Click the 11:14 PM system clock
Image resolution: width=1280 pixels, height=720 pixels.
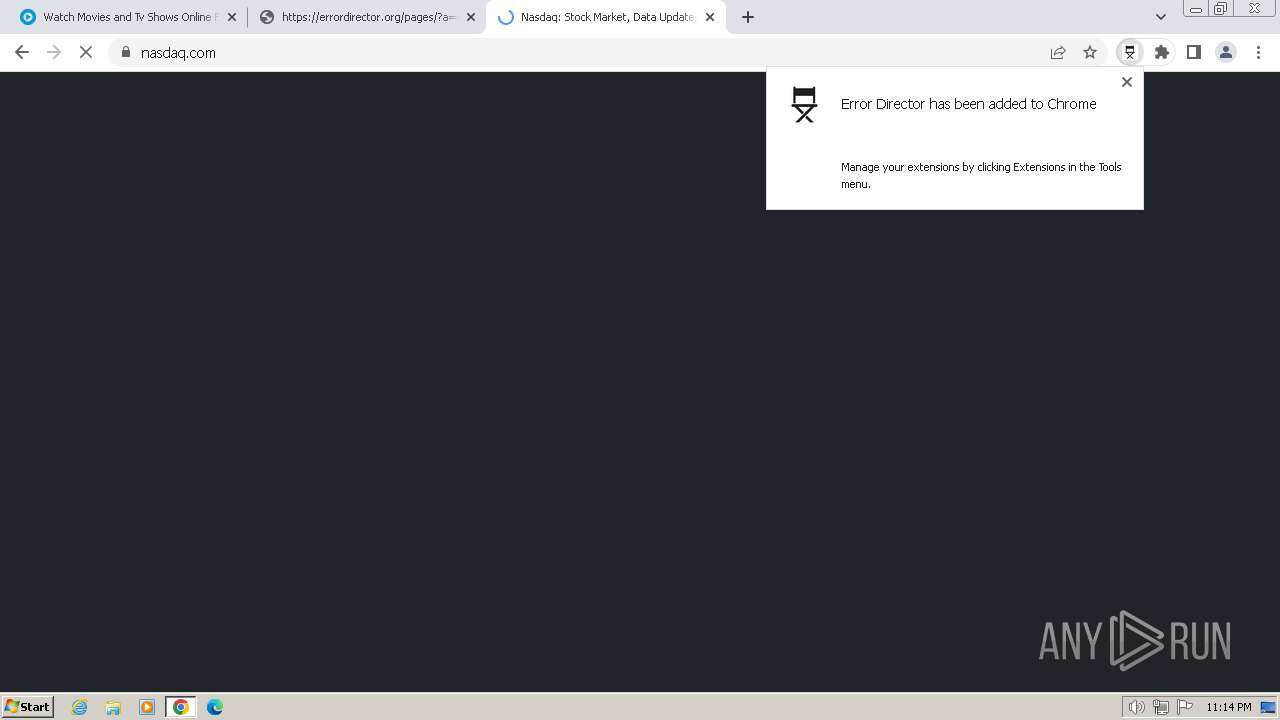coord(1229,707)
